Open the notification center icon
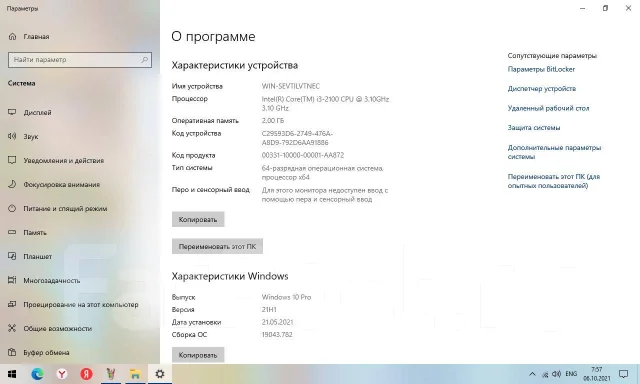The height and width of the screenshot is (384, 640). tap(623, 374)
